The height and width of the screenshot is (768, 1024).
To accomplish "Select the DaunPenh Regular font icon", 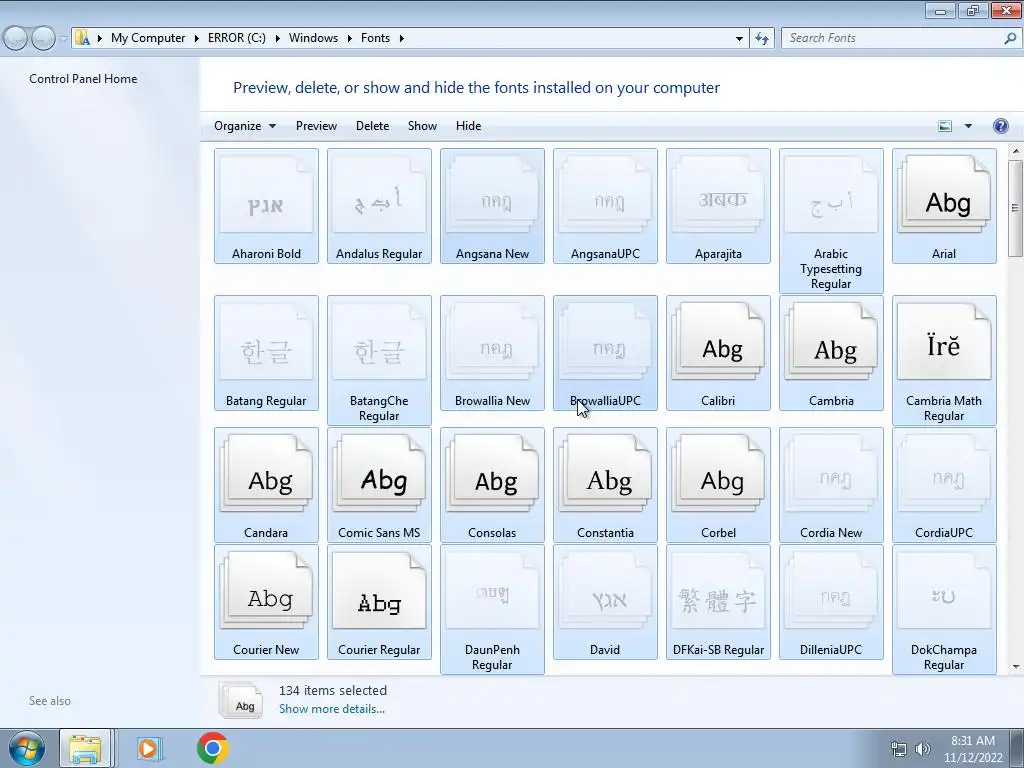I will click(x=492, y=609).
